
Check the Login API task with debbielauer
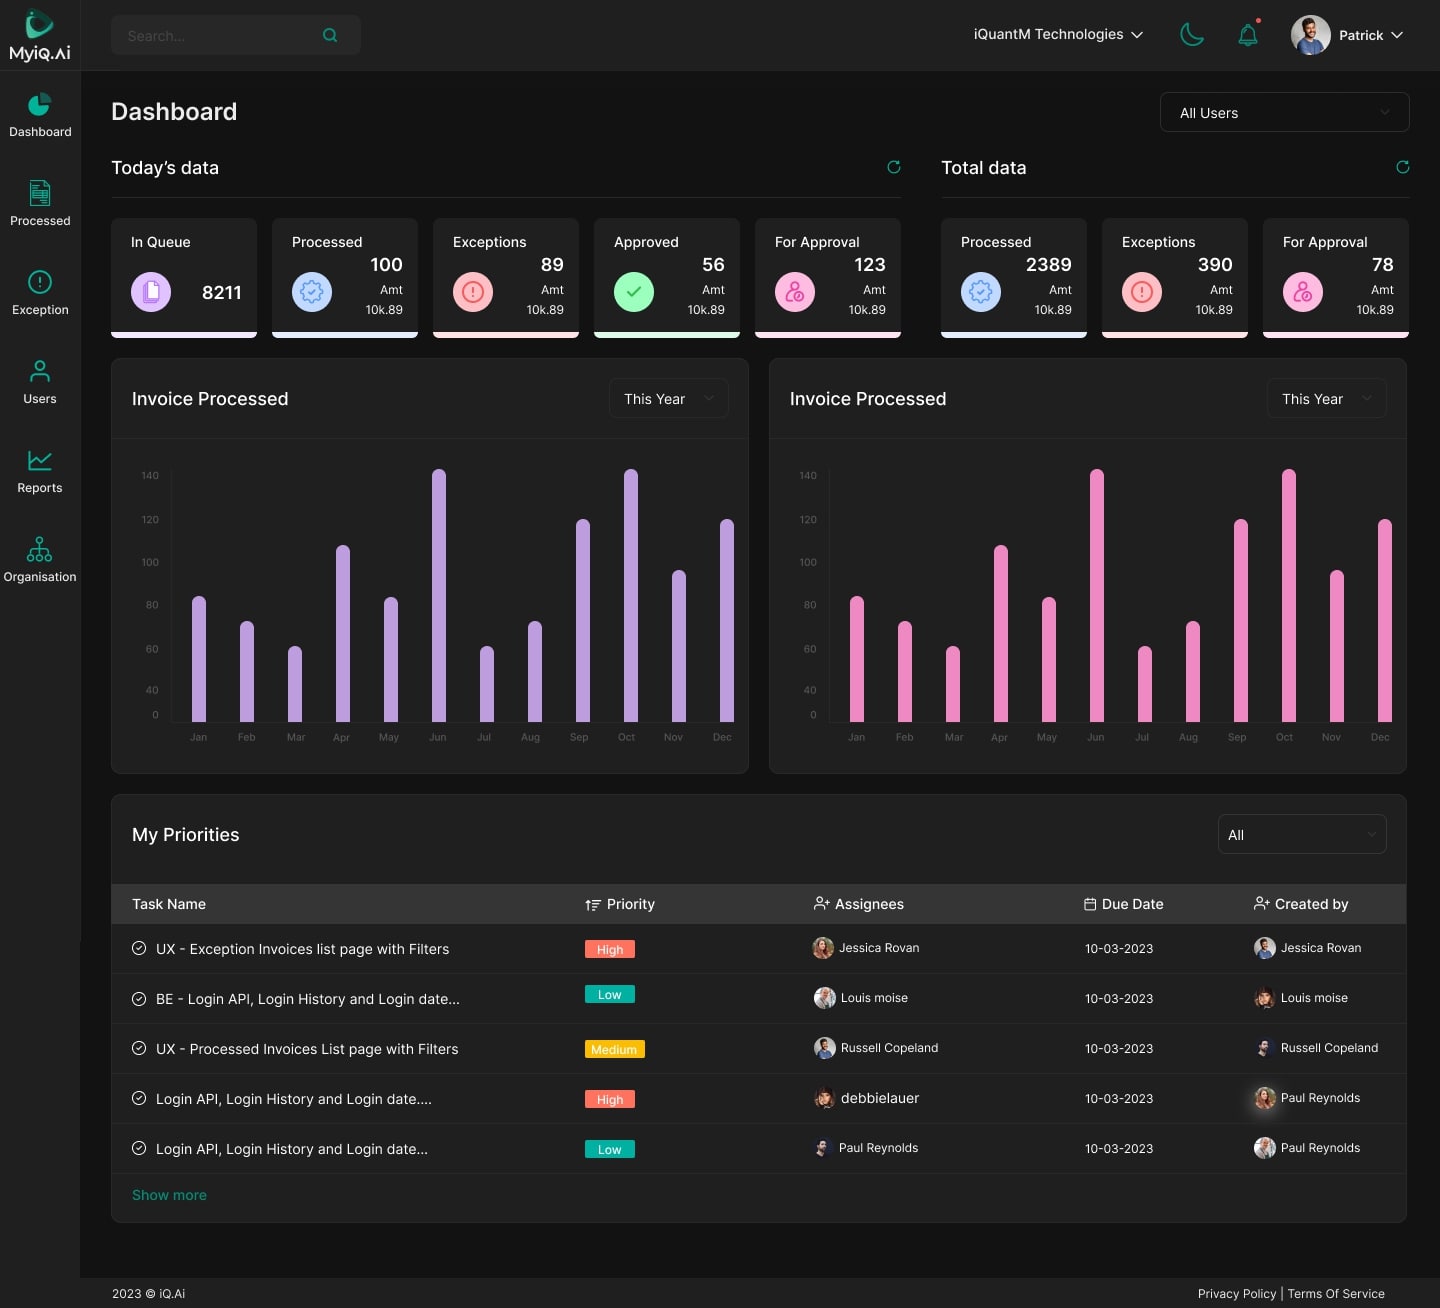click(x=139, y=1098)
